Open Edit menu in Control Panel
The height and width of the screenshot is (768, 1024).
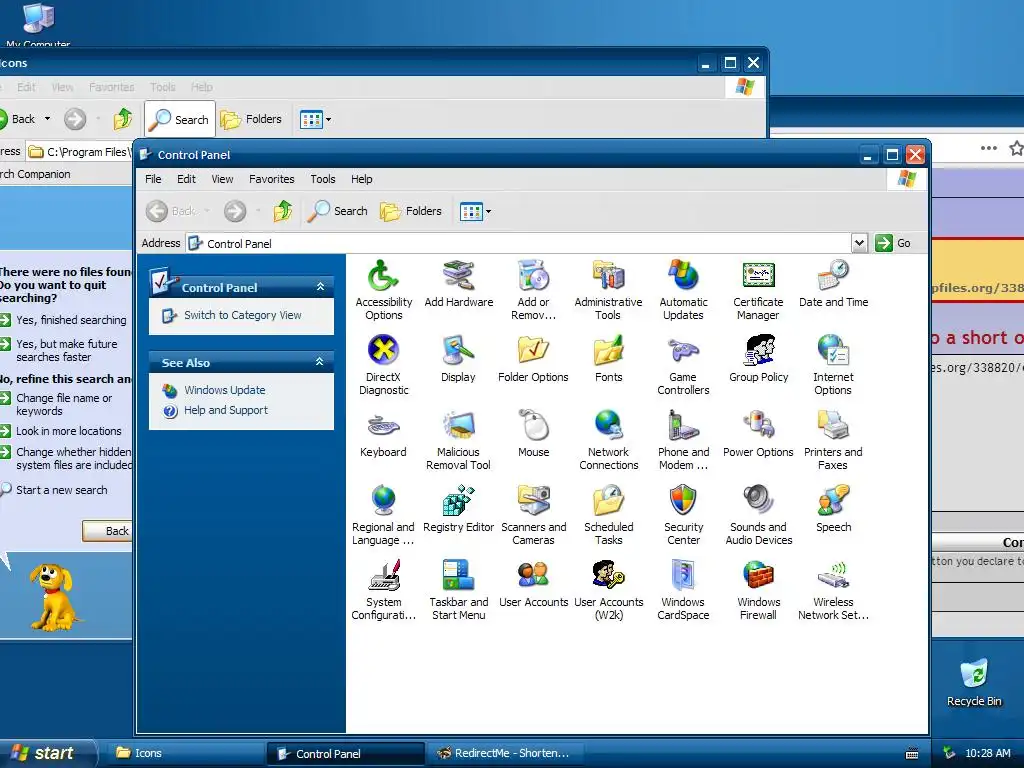186,179
